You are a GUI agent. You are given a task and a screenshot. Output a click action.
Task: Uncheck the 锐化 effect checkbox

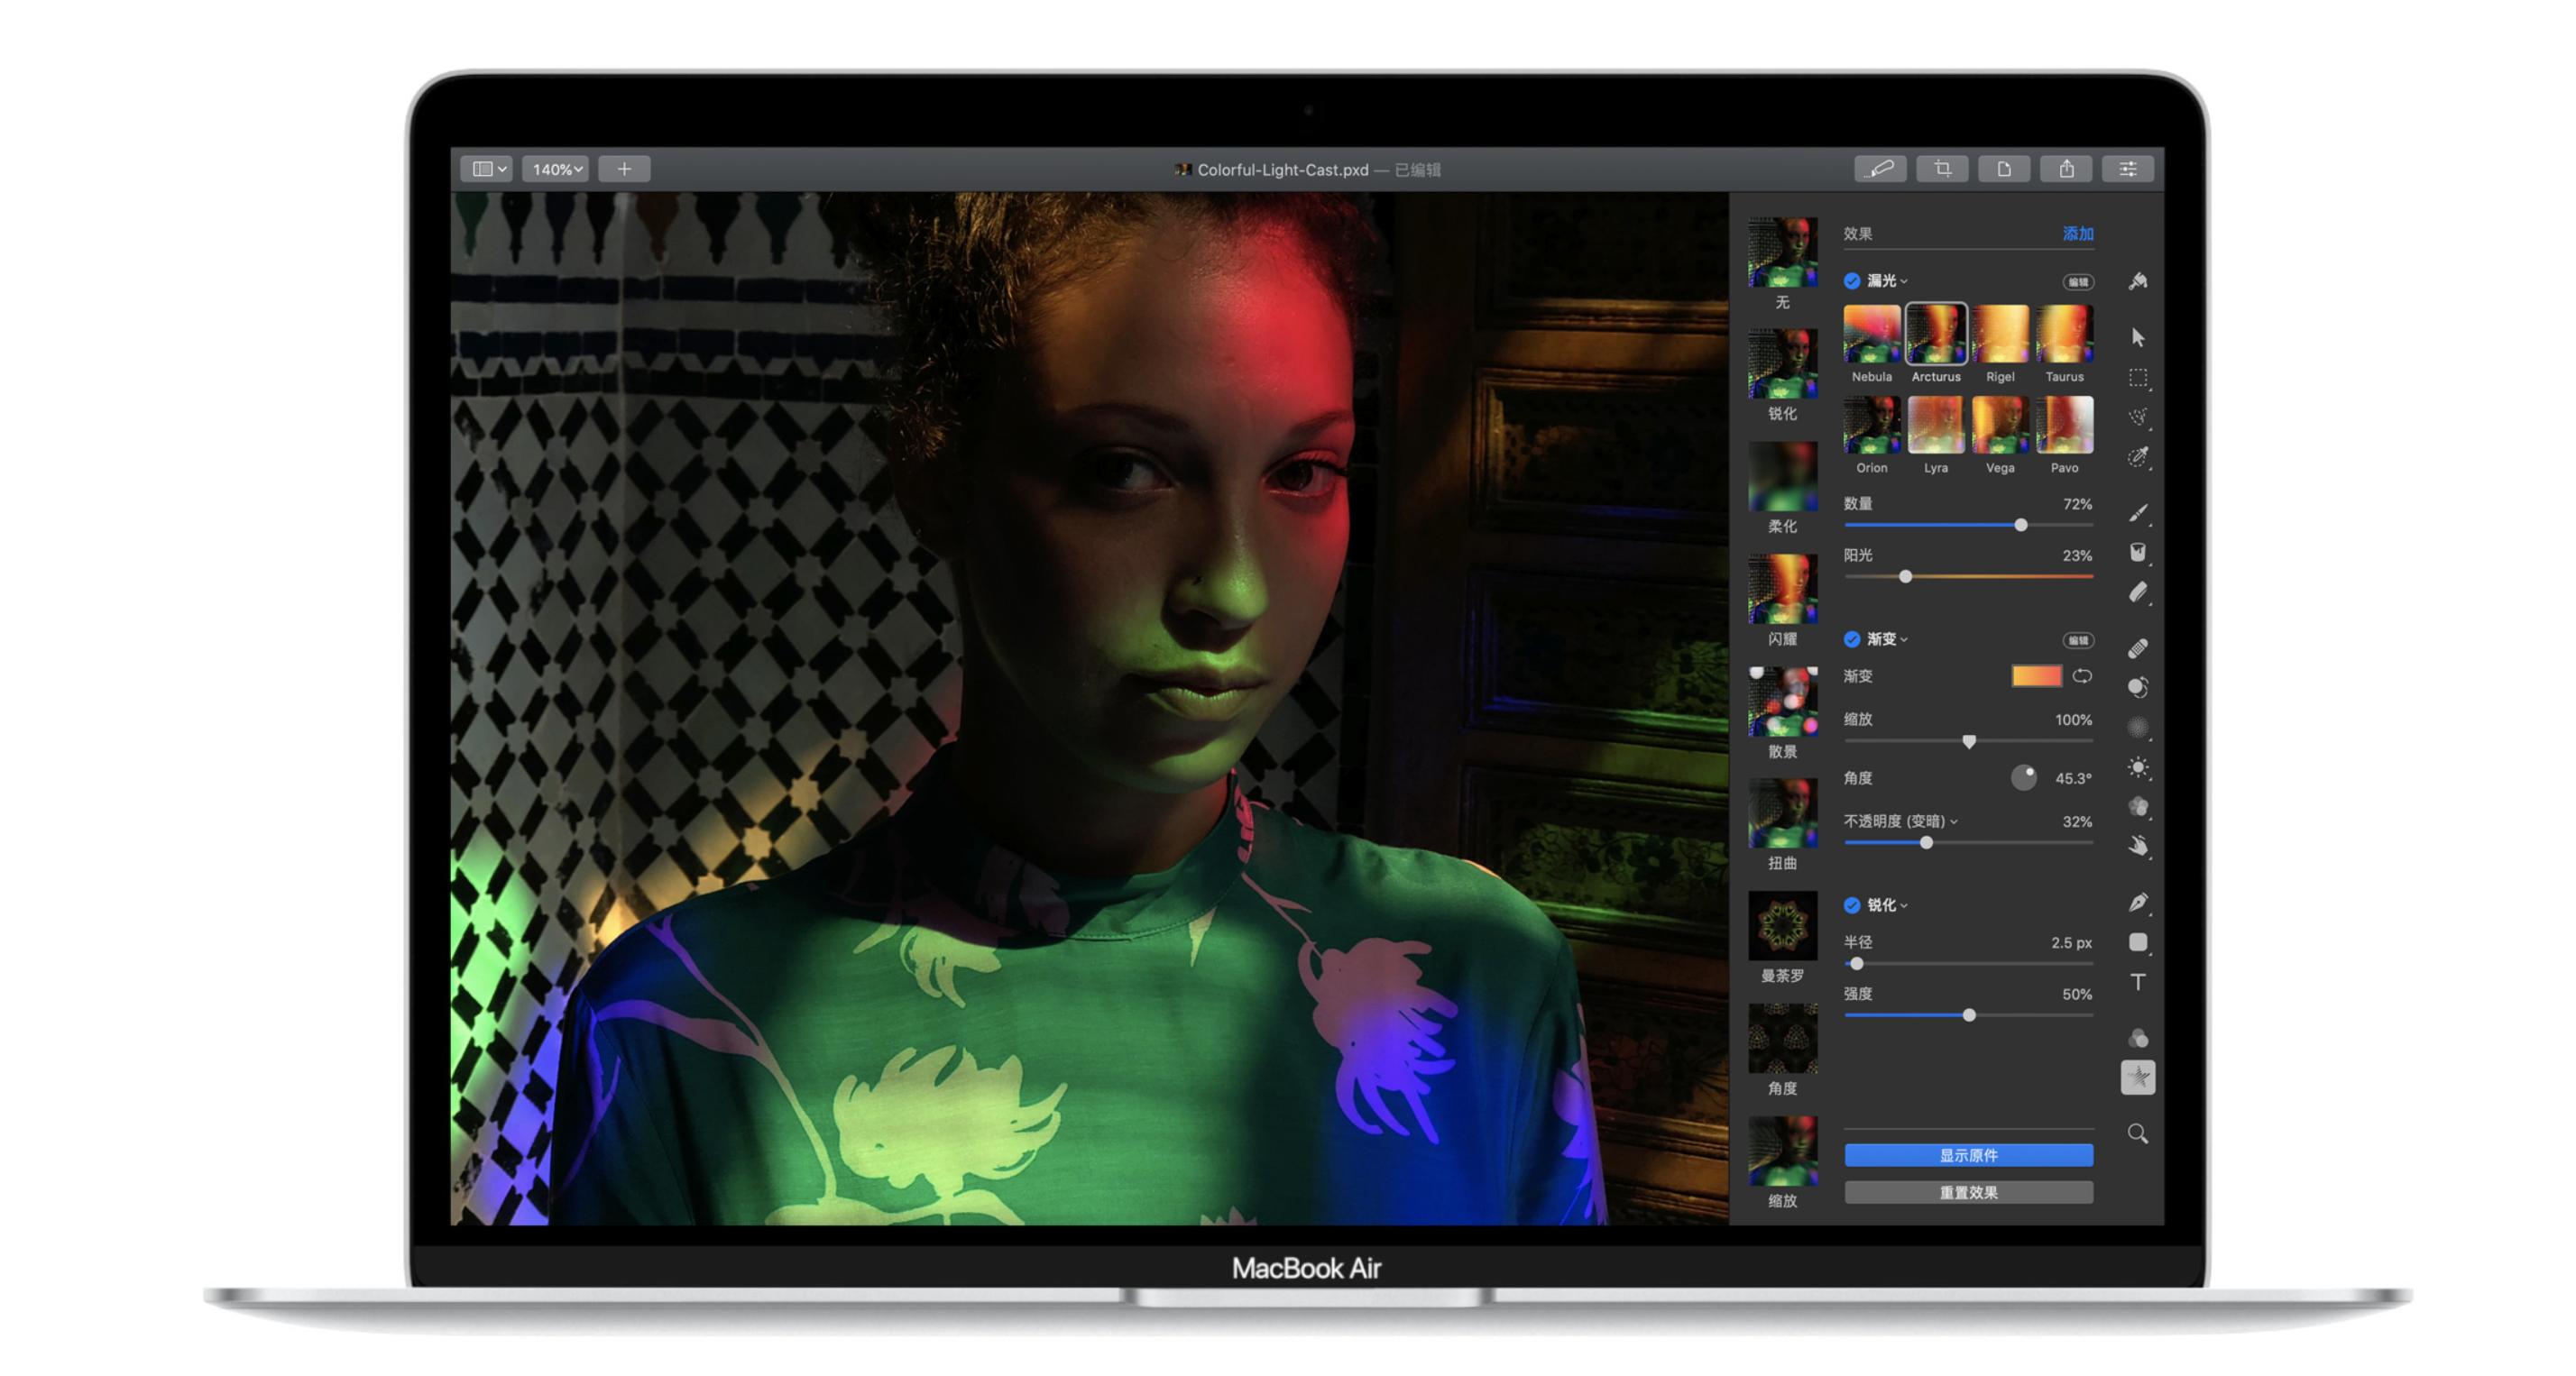click(1851, 905)
